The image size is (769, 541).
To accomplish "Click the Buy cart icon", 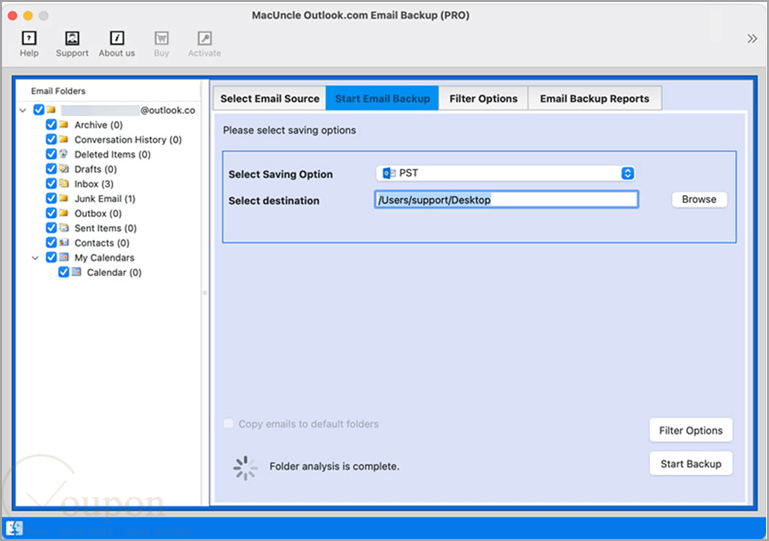I will [x=161, y=38].
